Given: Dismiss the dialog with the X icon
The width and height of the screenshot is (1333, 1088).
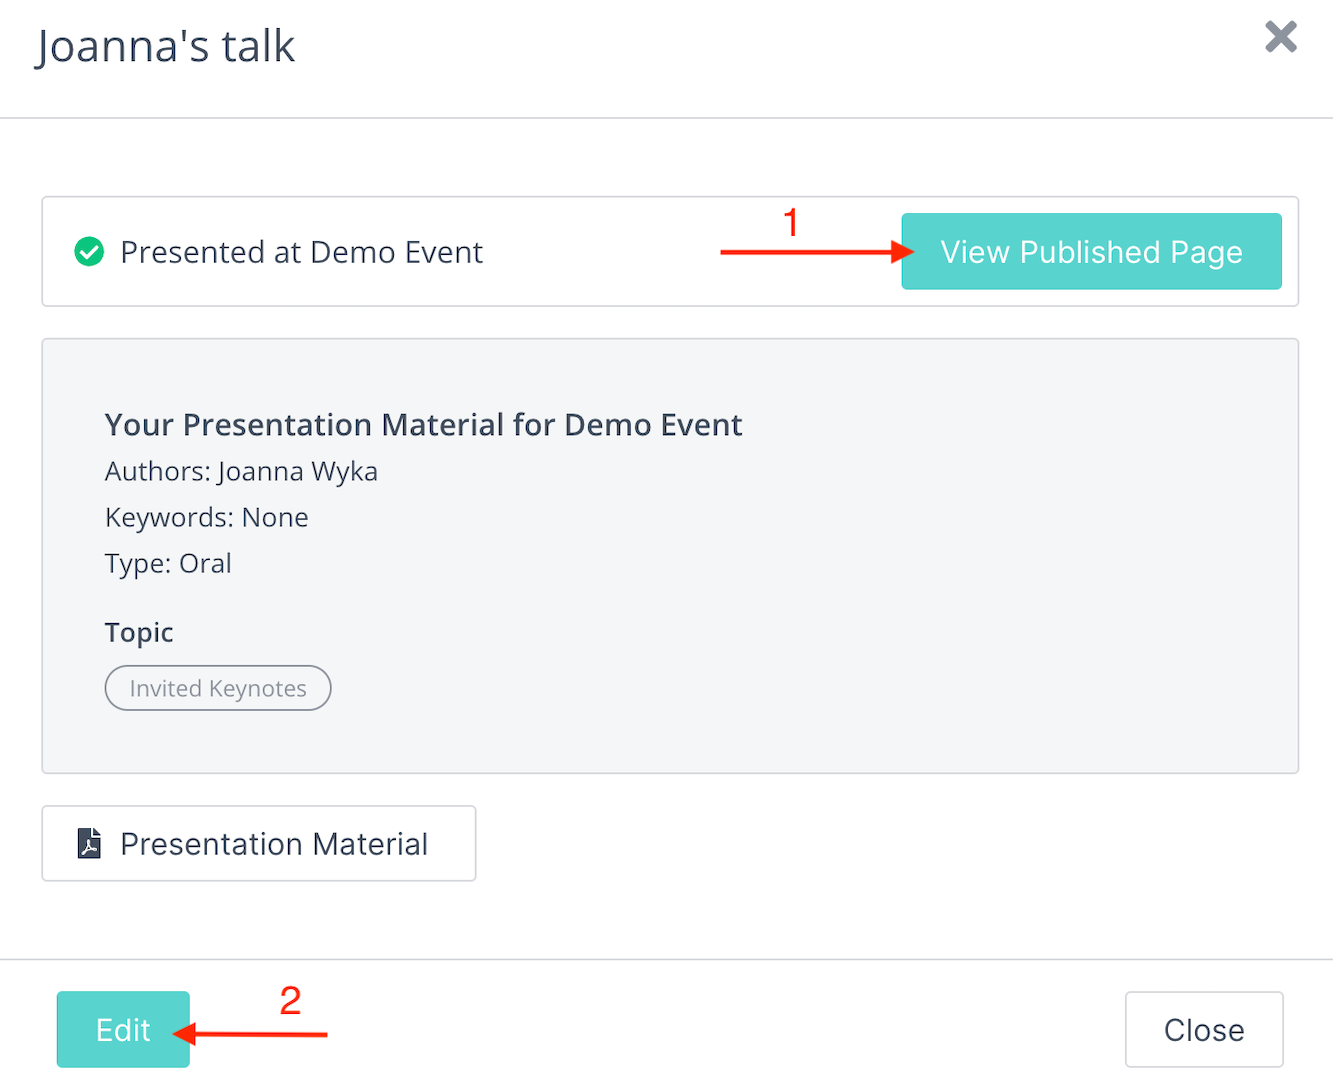Looking at the screenshot, I should tap(1280, 37).
